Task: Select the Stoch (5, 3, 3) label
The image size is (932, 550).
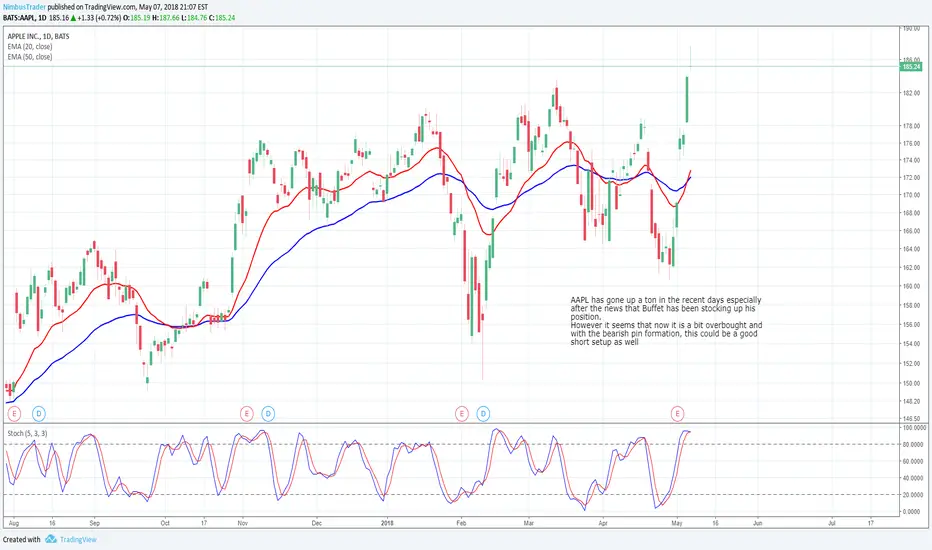Action: click(x=27, y=433)
